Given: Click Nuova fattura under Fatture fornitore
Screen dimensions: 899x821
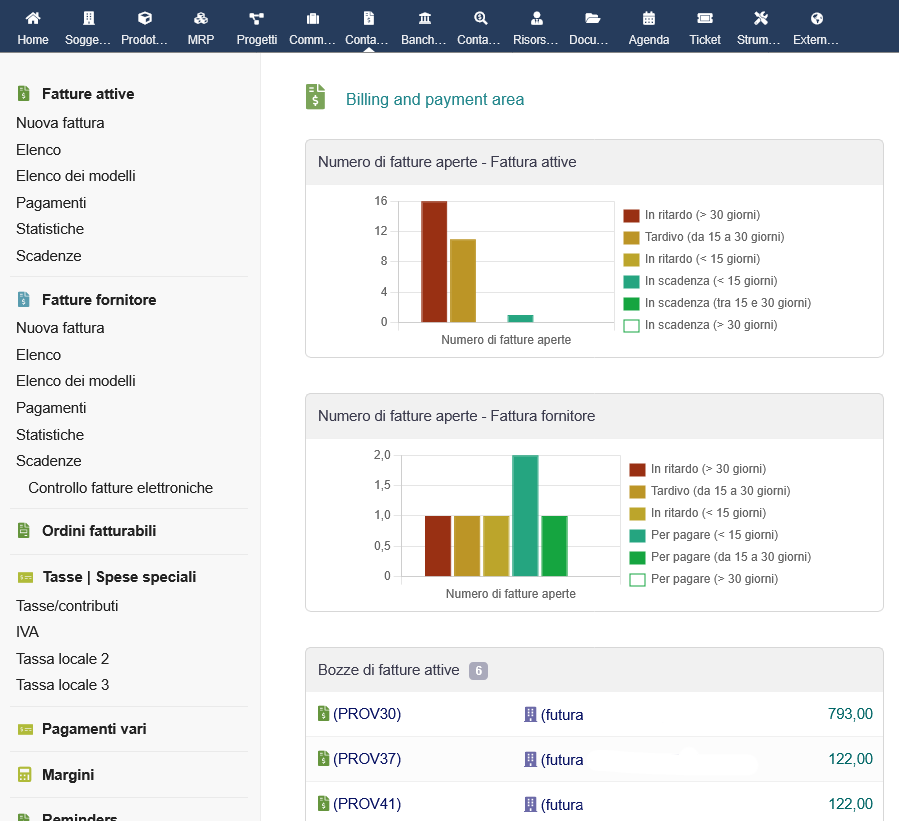Looking at the screenshot, I should coord(60,328).
